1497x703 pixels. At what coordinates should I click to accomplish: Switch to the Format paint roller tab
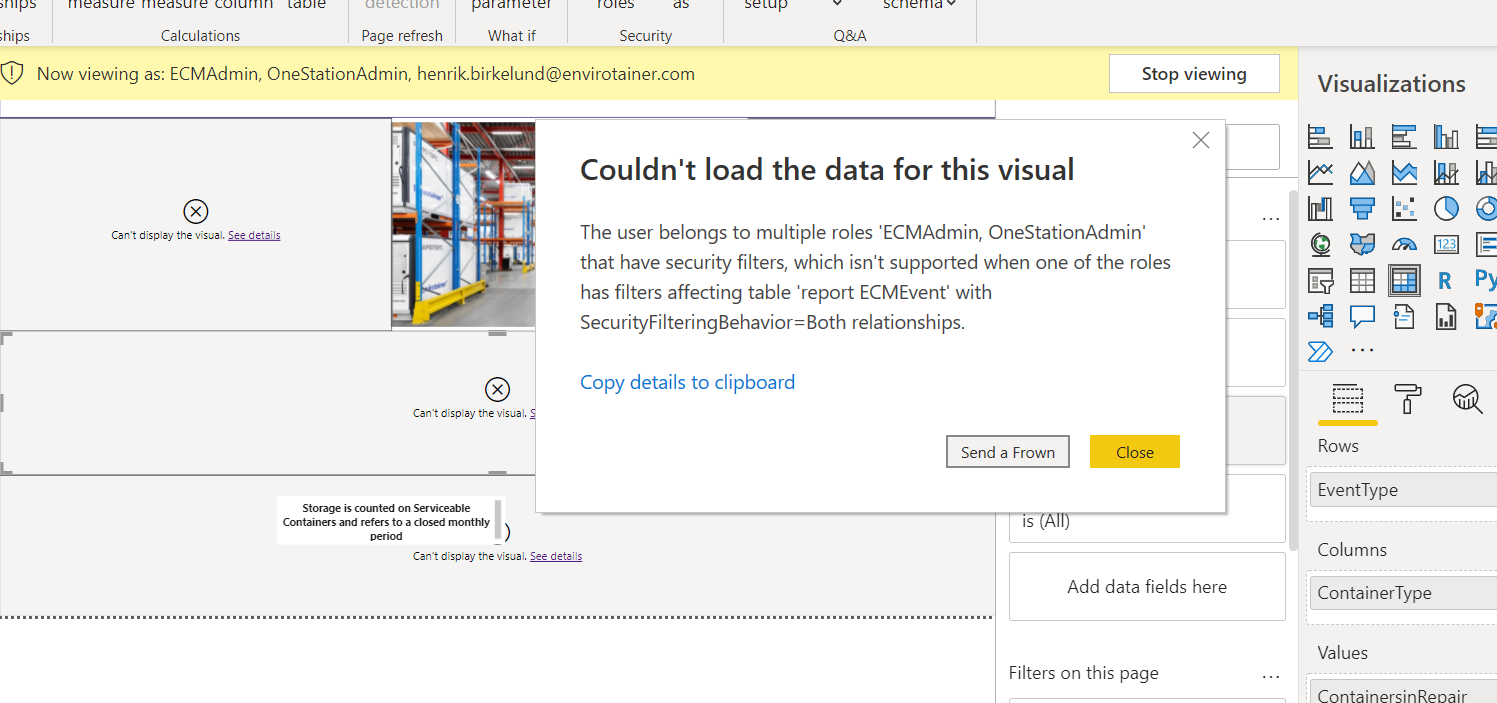coord(1408,399)
